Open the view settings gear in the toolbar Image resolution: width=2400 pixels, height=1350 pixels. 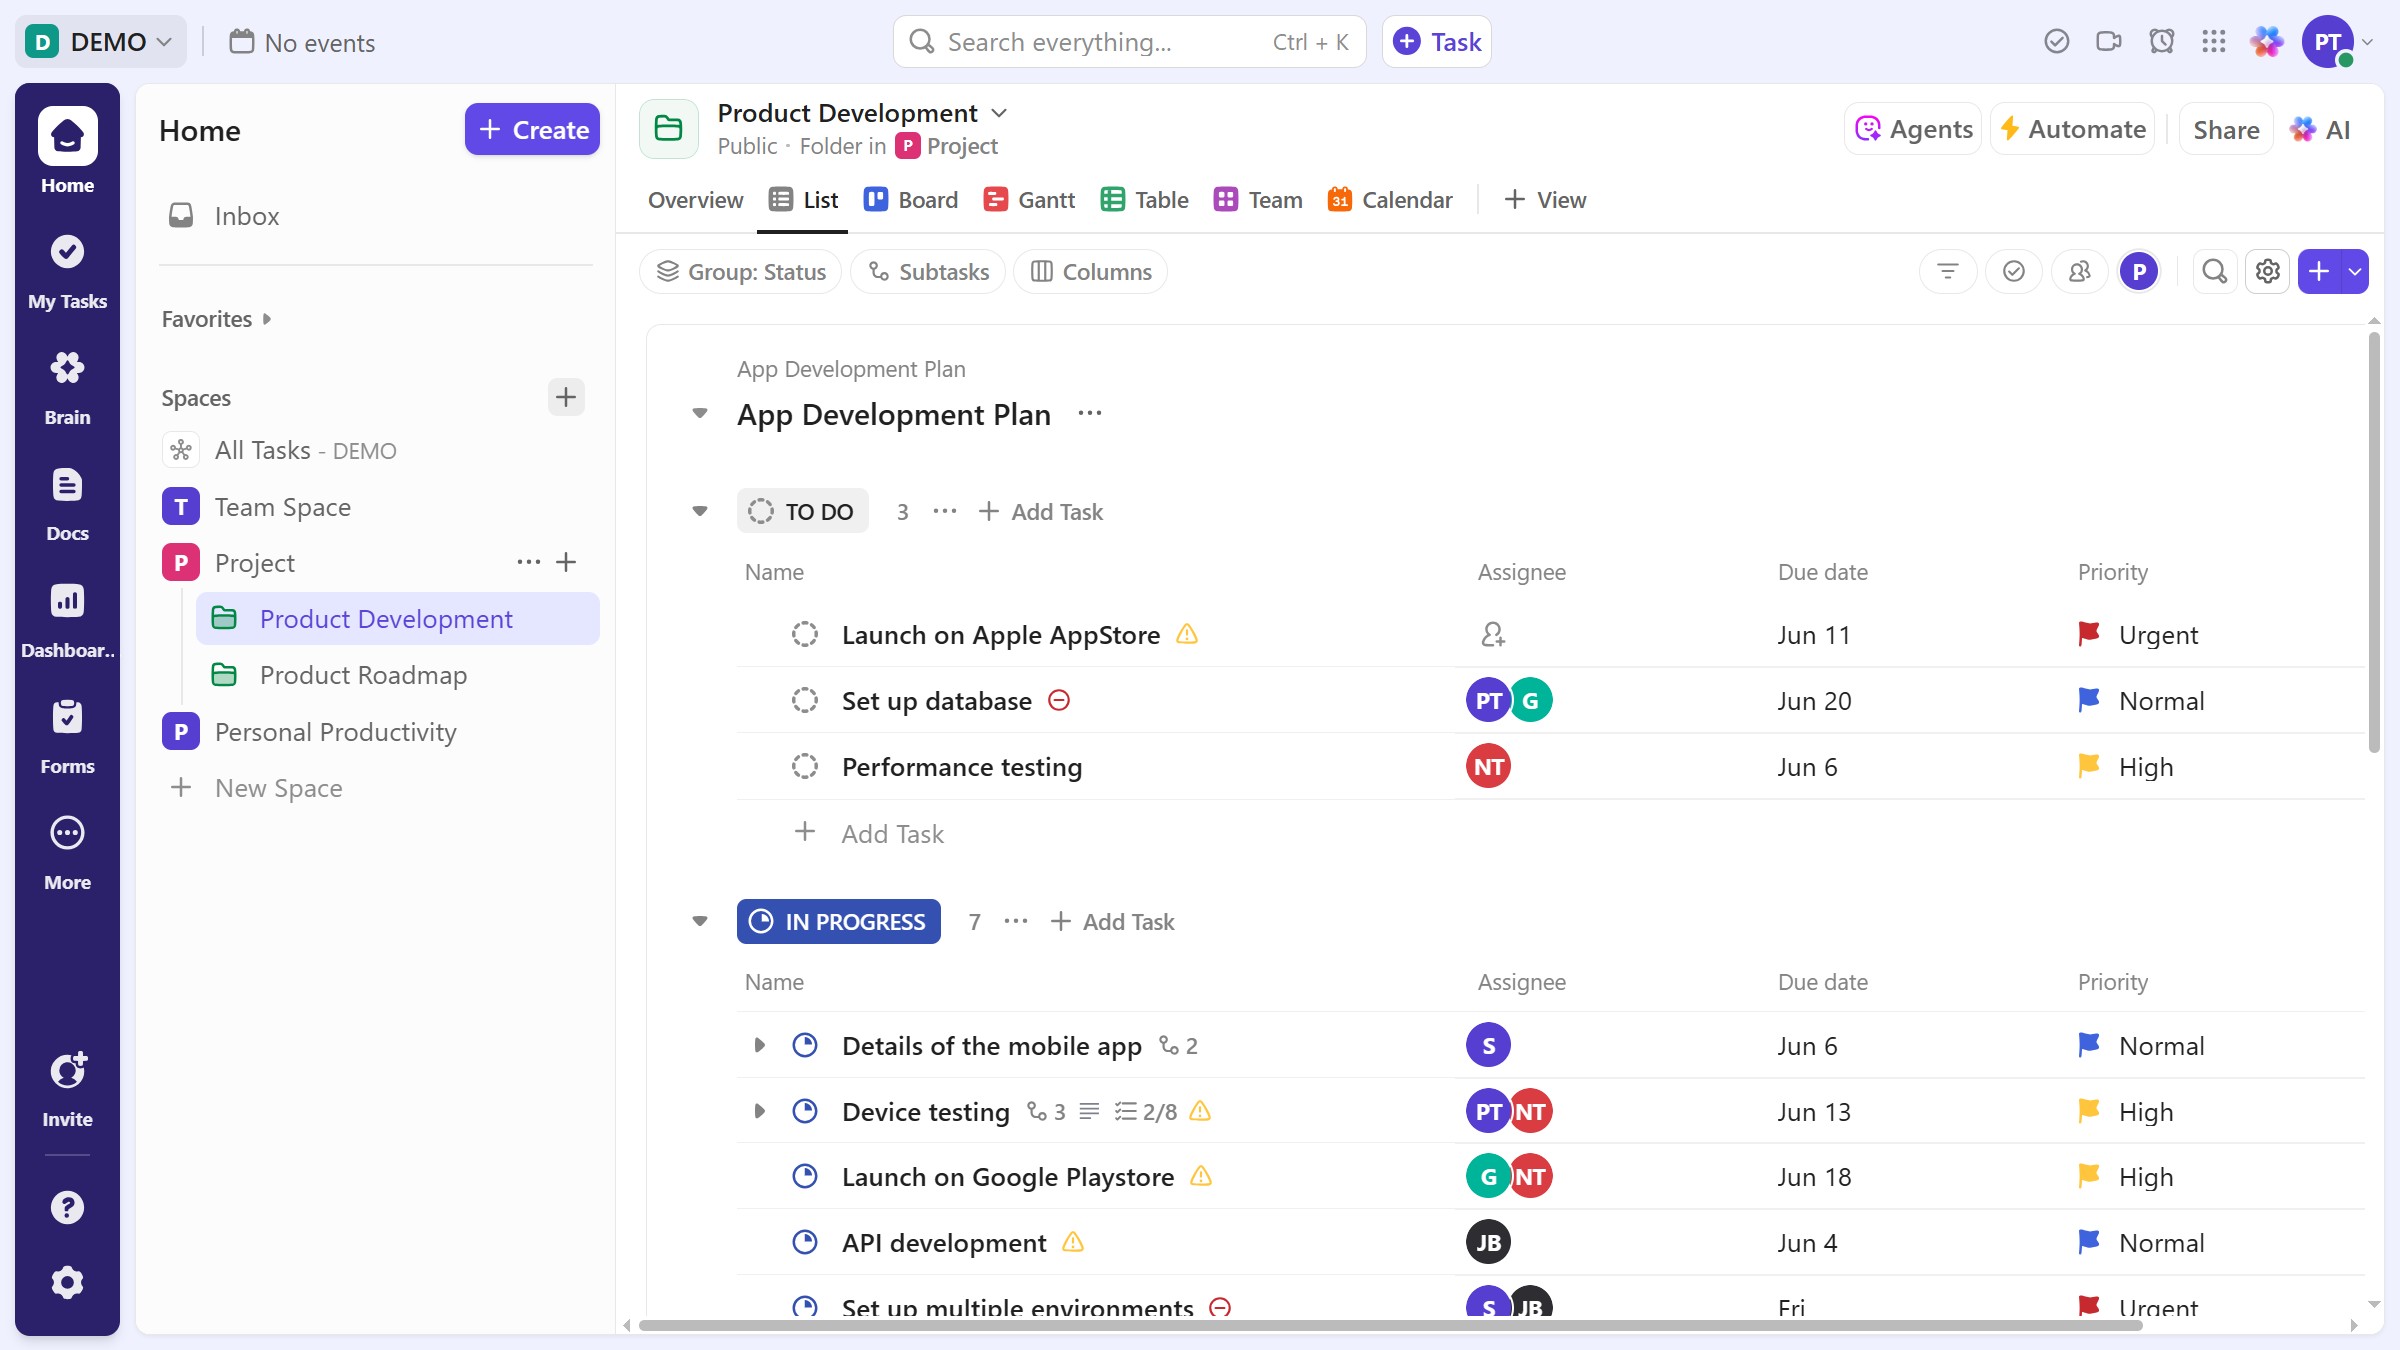click(x=2267, y=271)
